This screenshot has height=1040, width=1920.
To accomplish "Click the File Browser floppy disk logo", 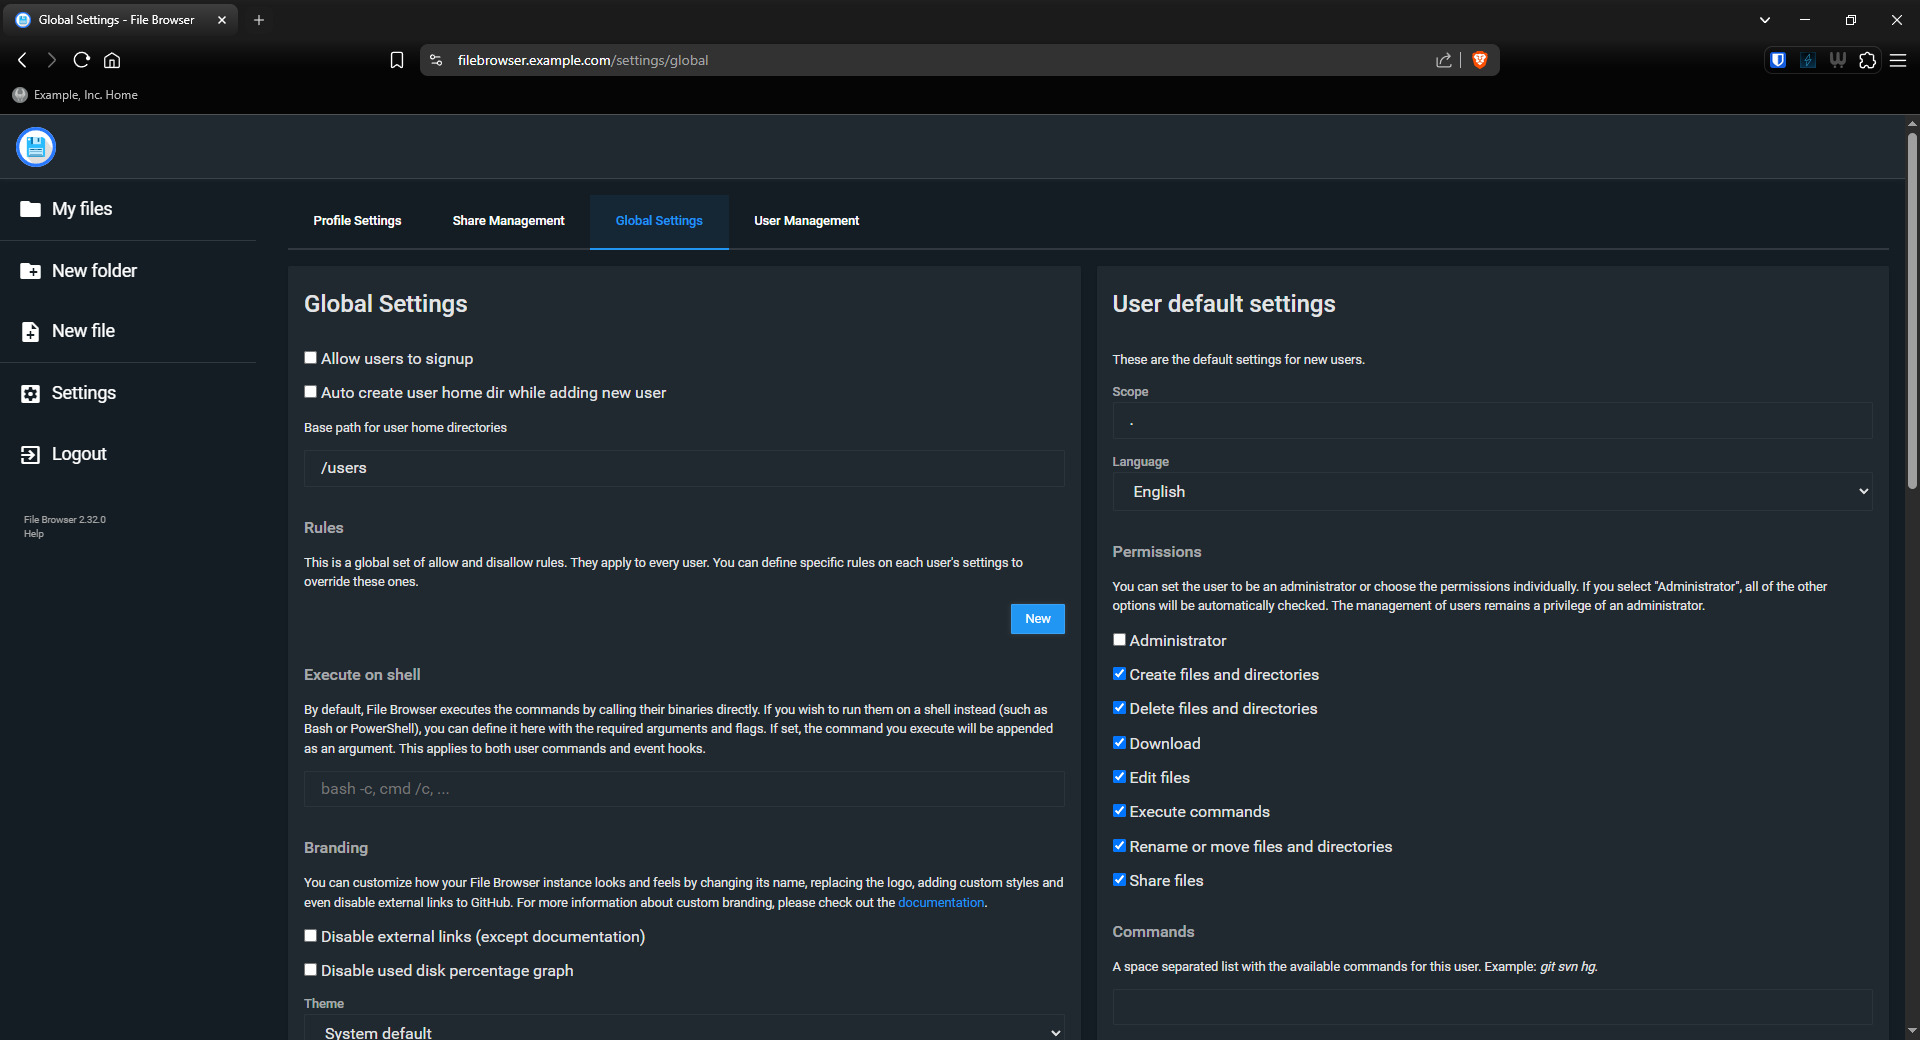I will 36,147.
